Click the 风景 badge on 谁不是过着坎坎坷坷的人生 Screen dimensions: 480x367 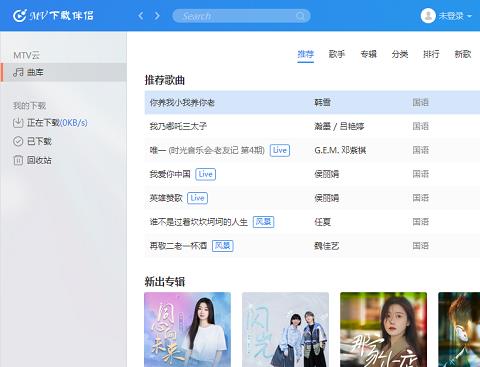coord(264,222)
